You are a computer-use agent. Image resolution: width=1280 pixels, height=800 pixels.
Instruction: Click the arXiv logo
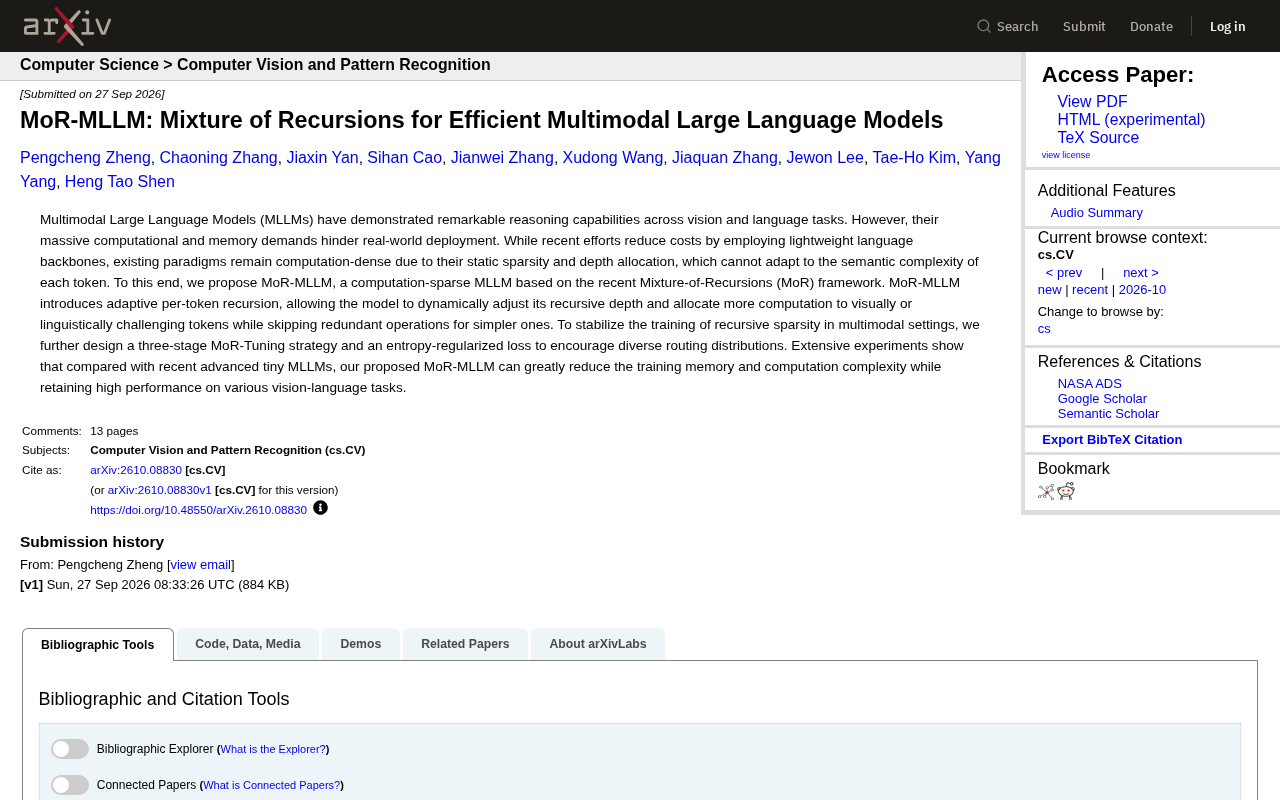pyautogui.click(x=67, y=26)
